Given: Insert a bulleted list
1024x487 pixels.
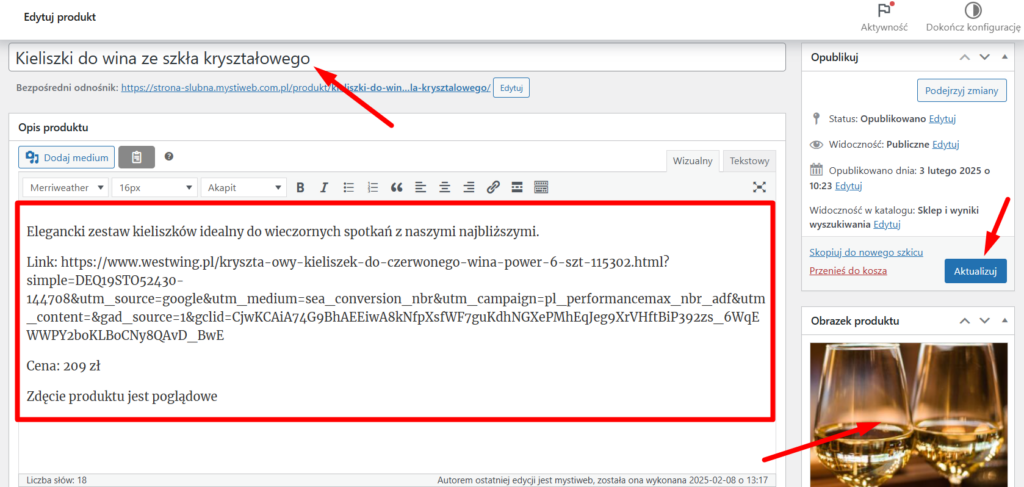Looking at the screenshot, I should [348, 187].
